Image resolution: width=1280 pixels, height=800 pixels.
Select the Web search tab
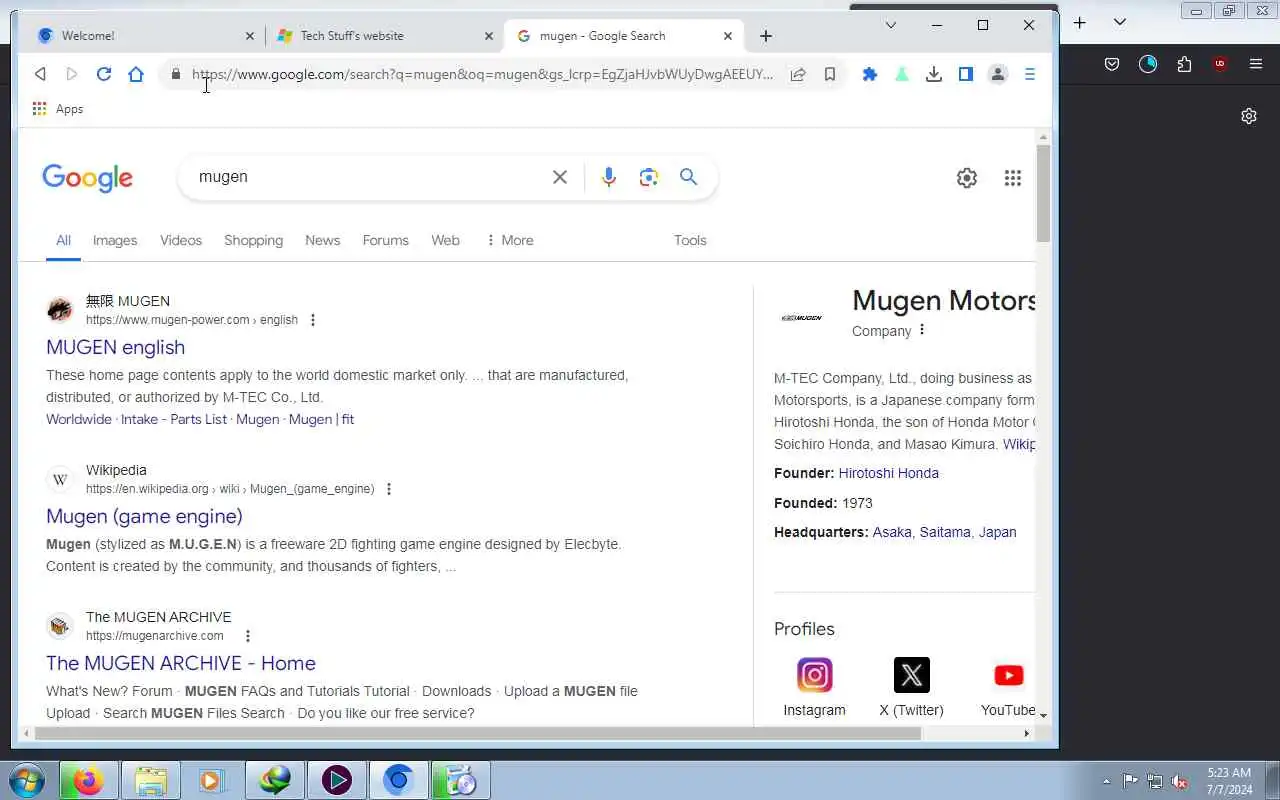[445, 240]
